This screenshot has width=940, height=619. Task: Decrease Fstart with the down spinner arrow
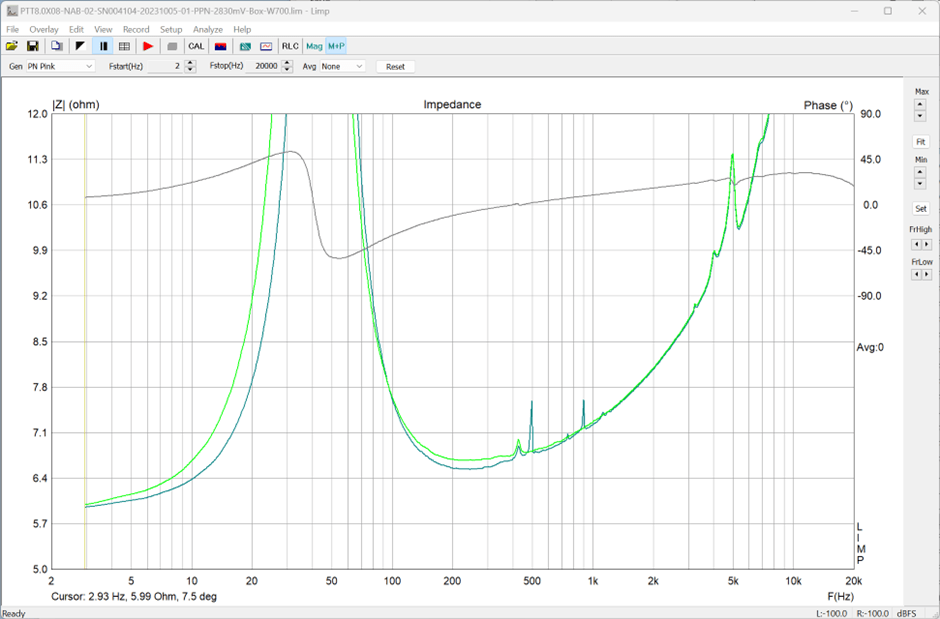point(190,70)
